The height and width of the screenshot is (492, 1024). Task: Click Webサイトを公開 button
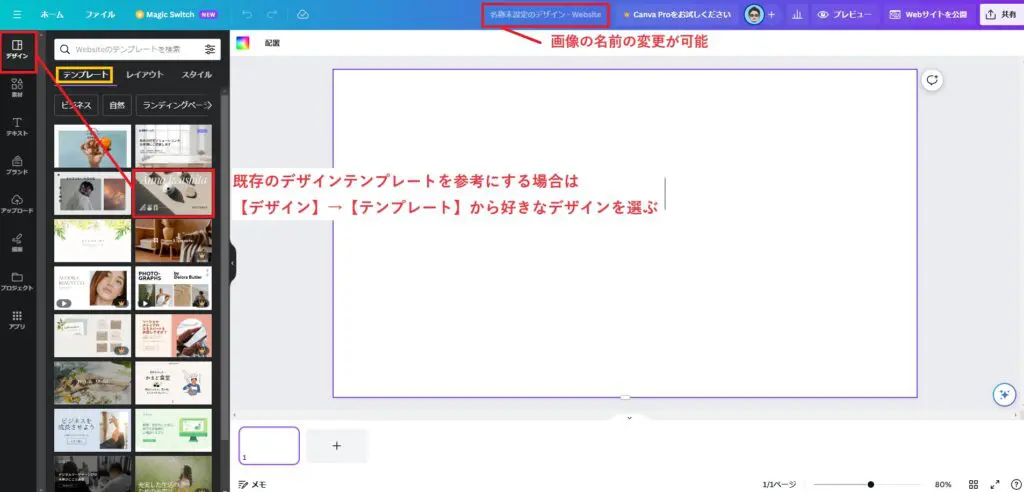929,14
